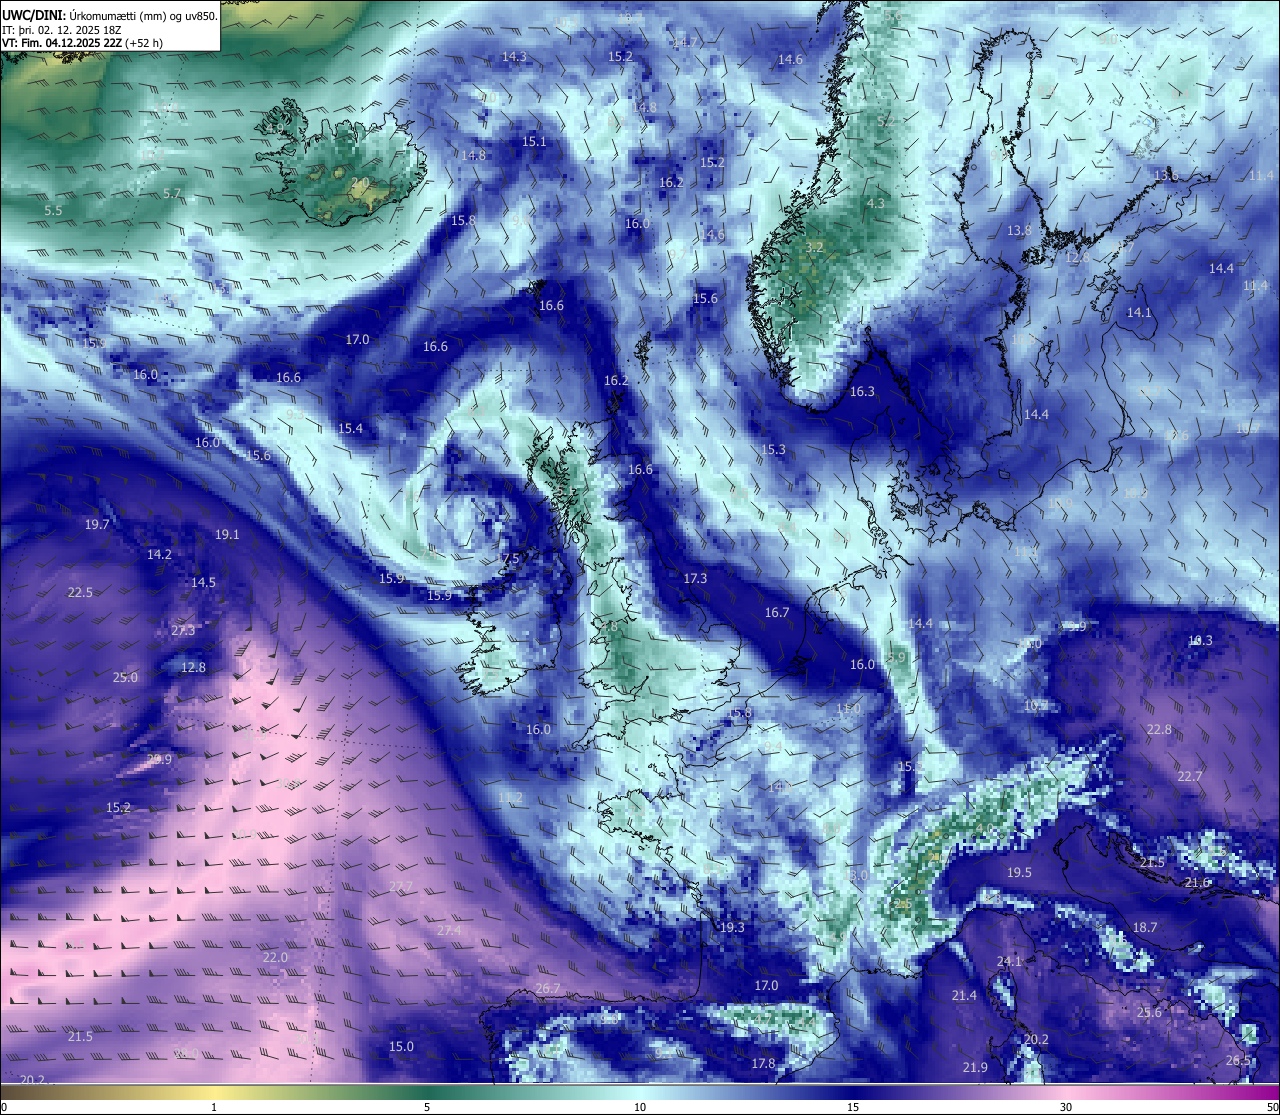
Task: Click the map value '5.5'
Action: [53, 211]
